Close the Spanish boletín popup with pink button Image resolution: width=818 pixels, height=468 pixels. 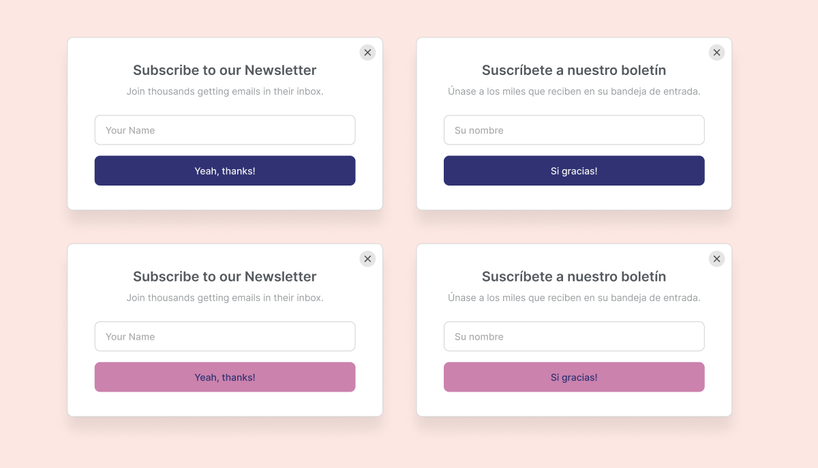tap(716, 259)
